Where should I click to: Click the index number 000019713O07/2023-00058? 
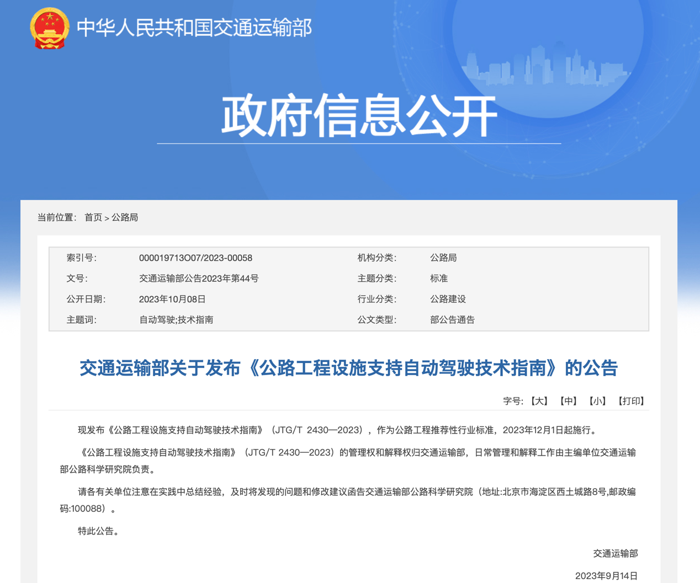[195, 258]
